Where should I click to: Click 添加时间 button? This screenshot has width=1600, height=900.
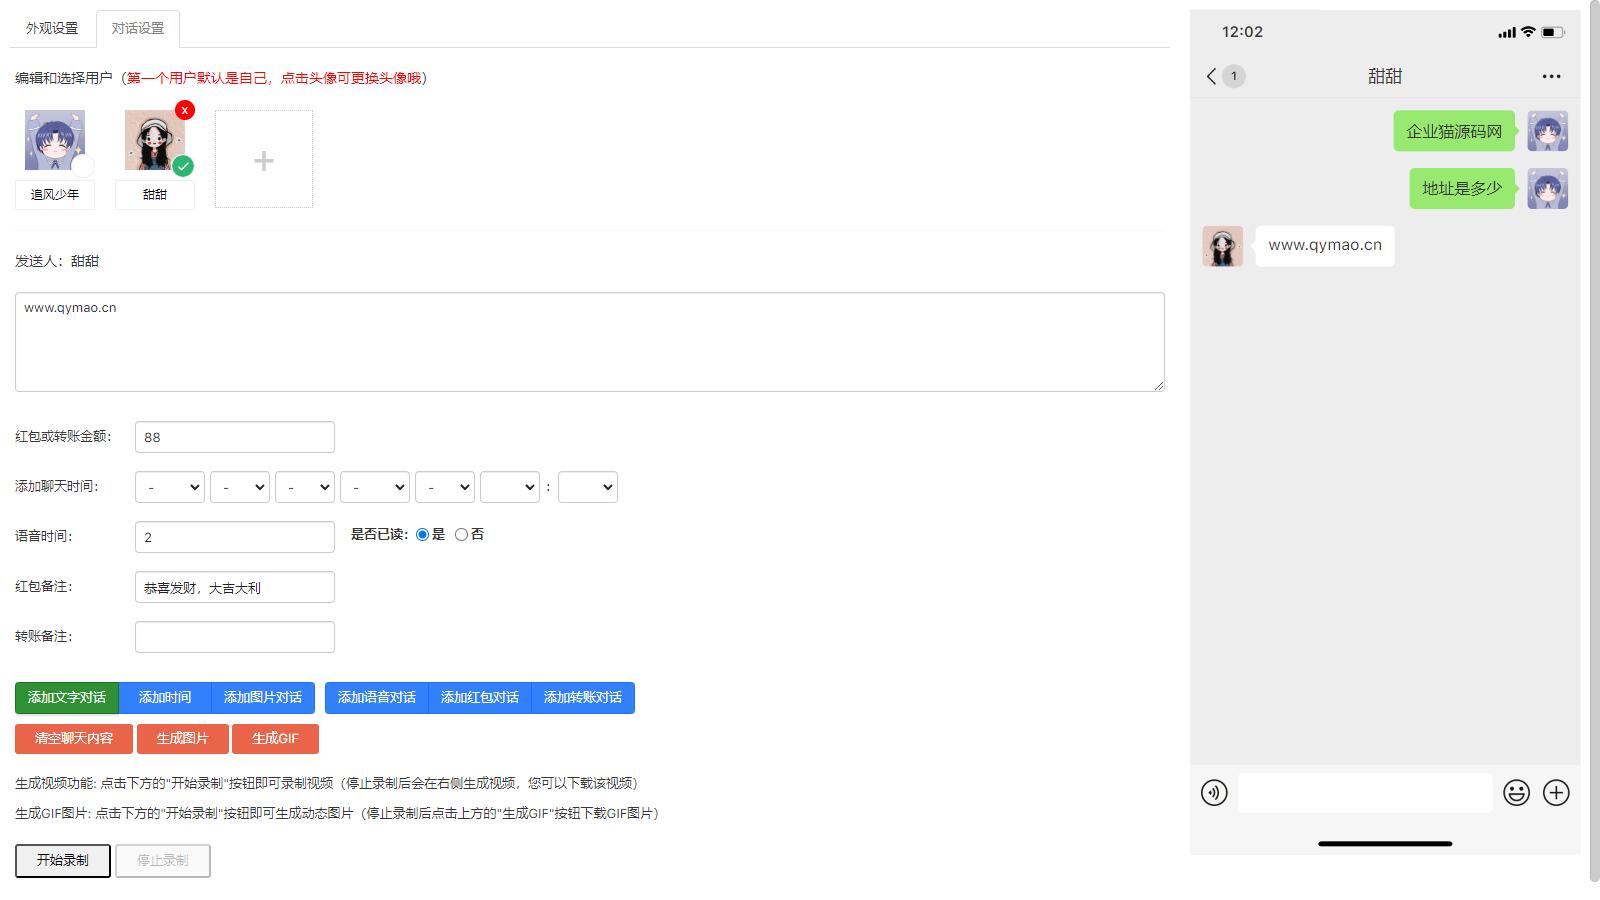(x=165, y=698)
